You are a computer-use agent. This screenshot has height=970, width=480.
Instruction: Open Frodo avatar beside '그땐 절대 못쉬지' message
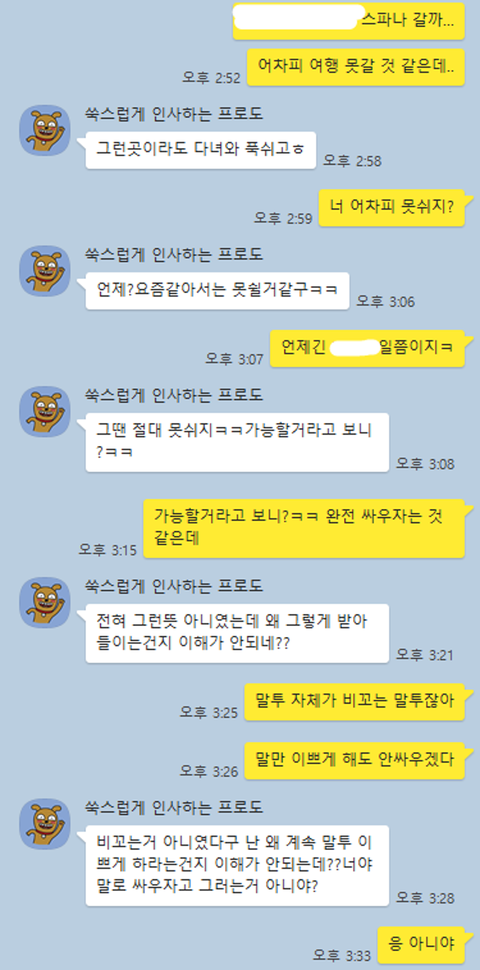(45, 411)
